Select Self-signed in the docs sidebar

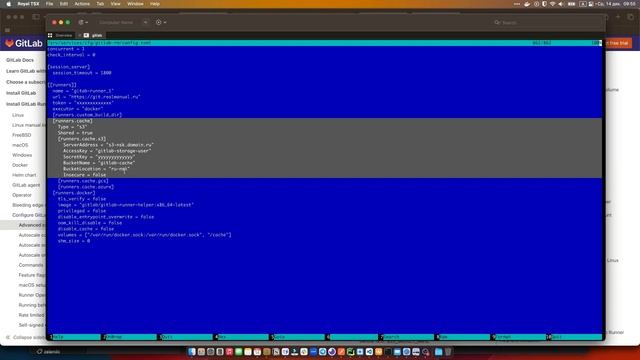(x=31, y=325)
